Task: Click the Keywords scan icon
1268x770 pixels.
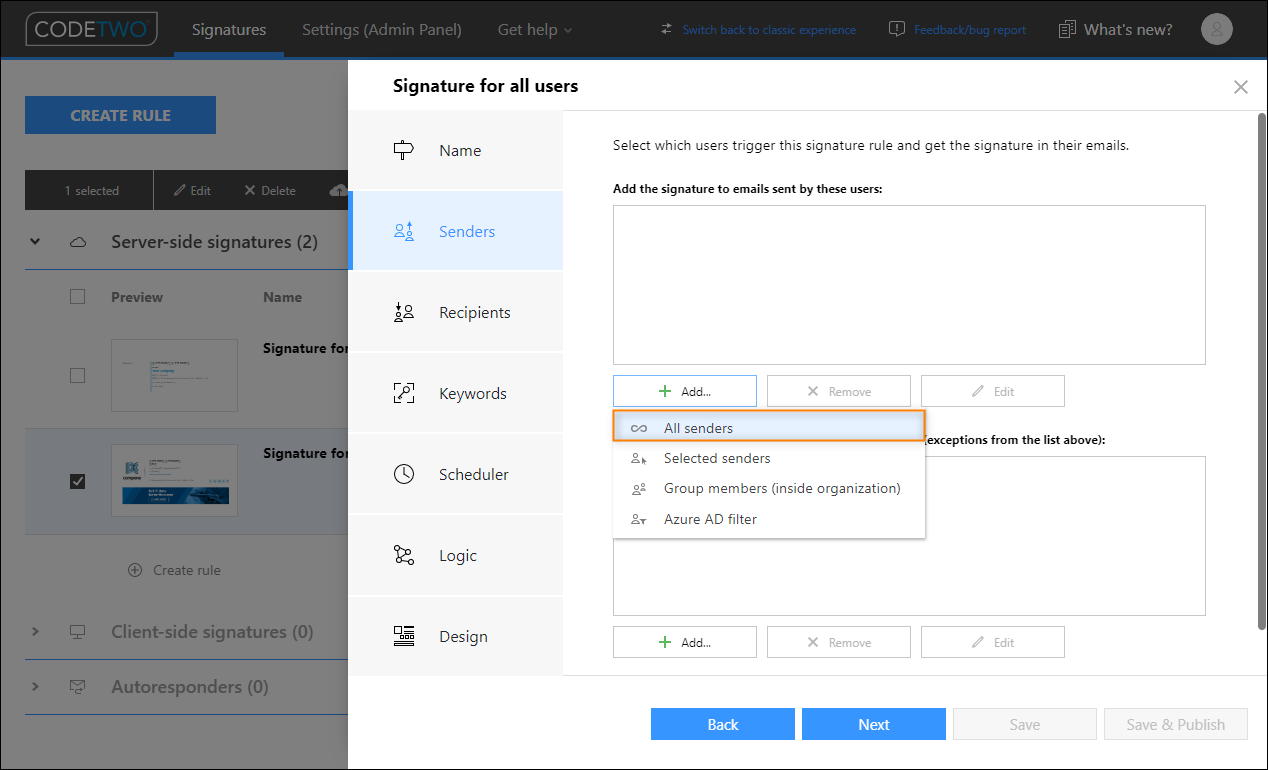Action: 404,394
